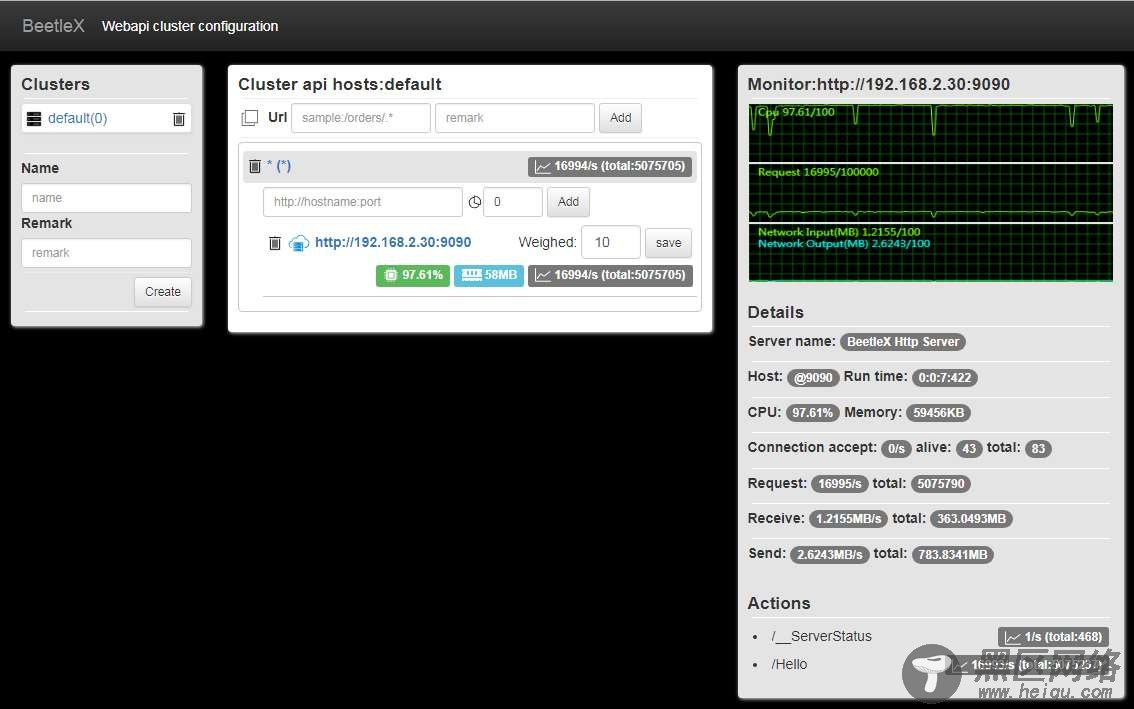
Task: Click the 0:0:7:422 run time badge
Action: coord(945,378)
